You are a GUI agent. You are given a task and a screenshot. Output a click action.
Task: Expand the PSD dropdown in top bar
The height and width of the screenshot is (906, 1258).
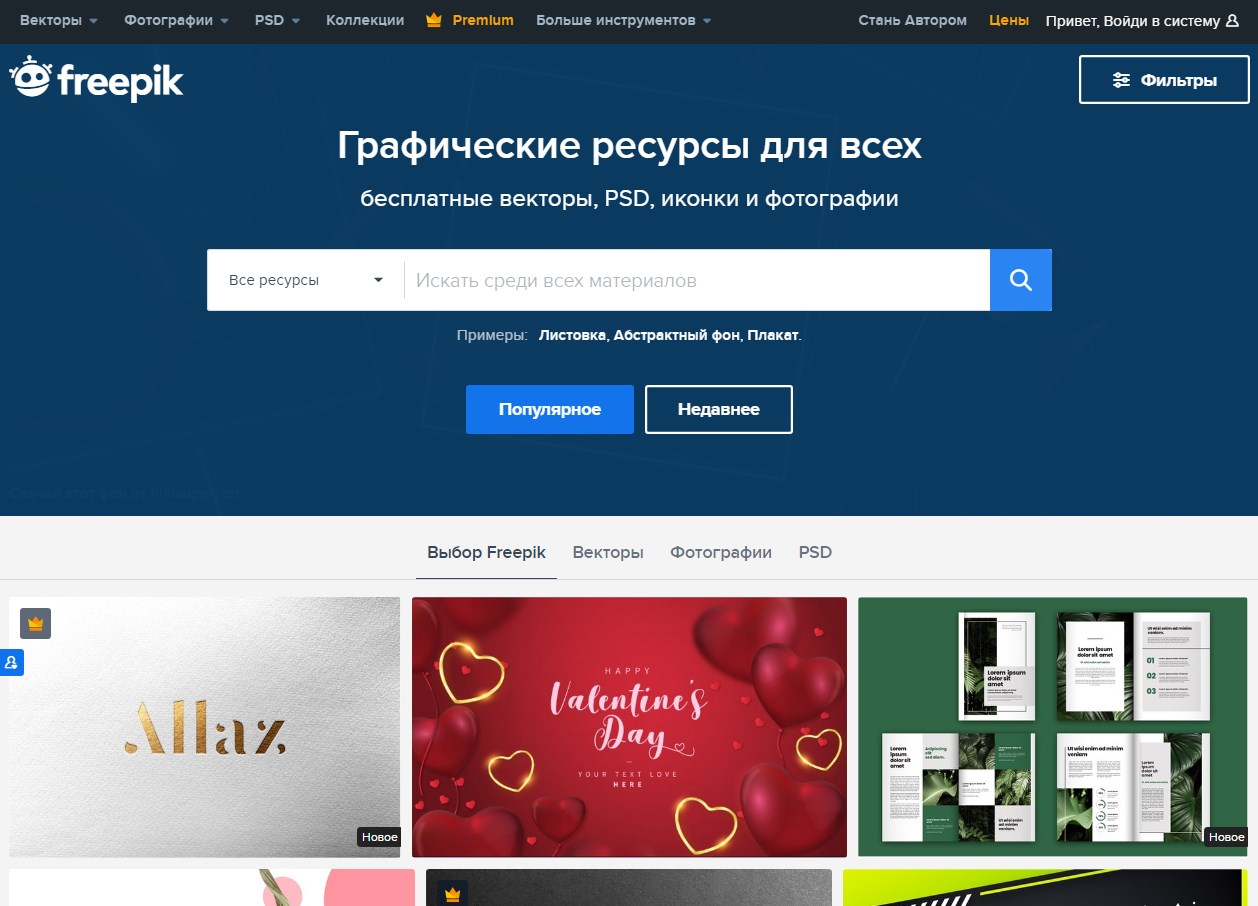(x=278, y=20)
